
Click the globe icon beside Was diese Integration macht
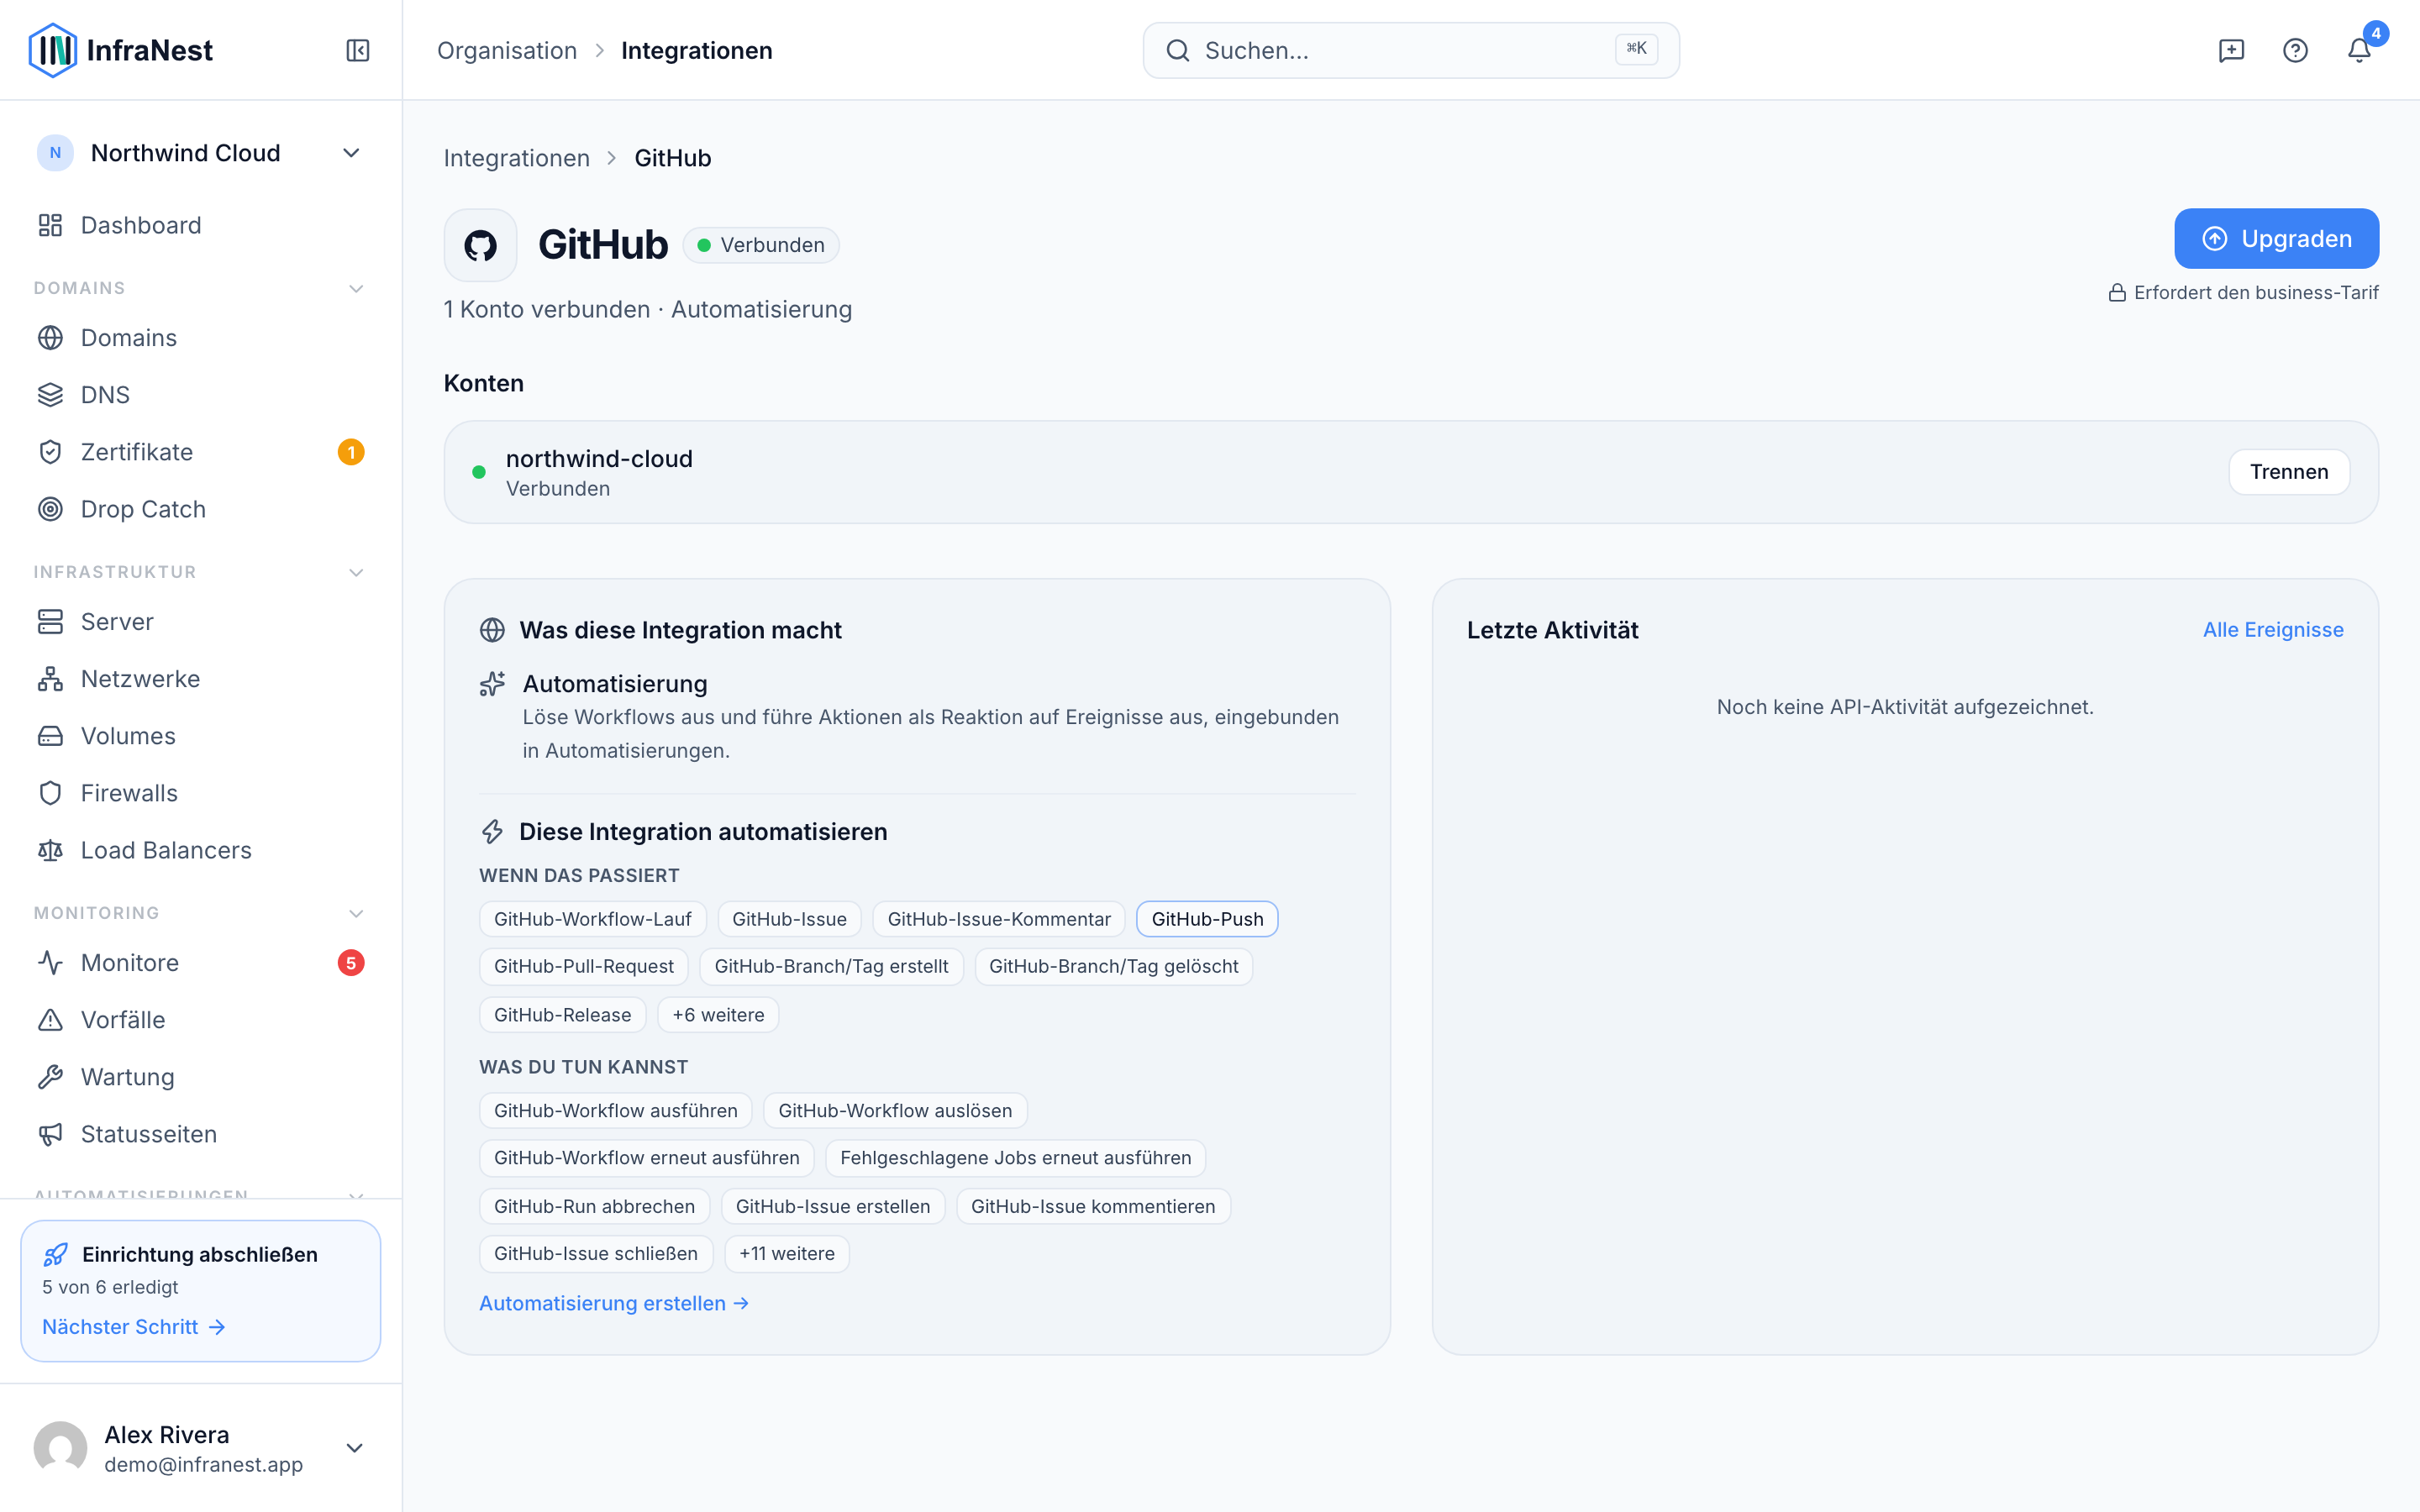tap(492, 630)
